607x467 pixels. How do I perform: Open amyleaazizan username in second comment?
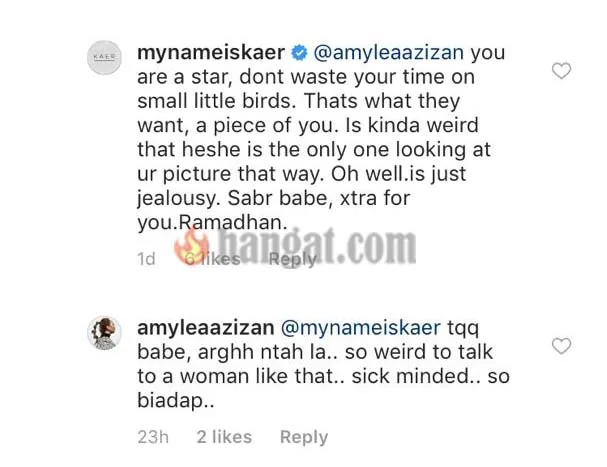tap(206, 328)
